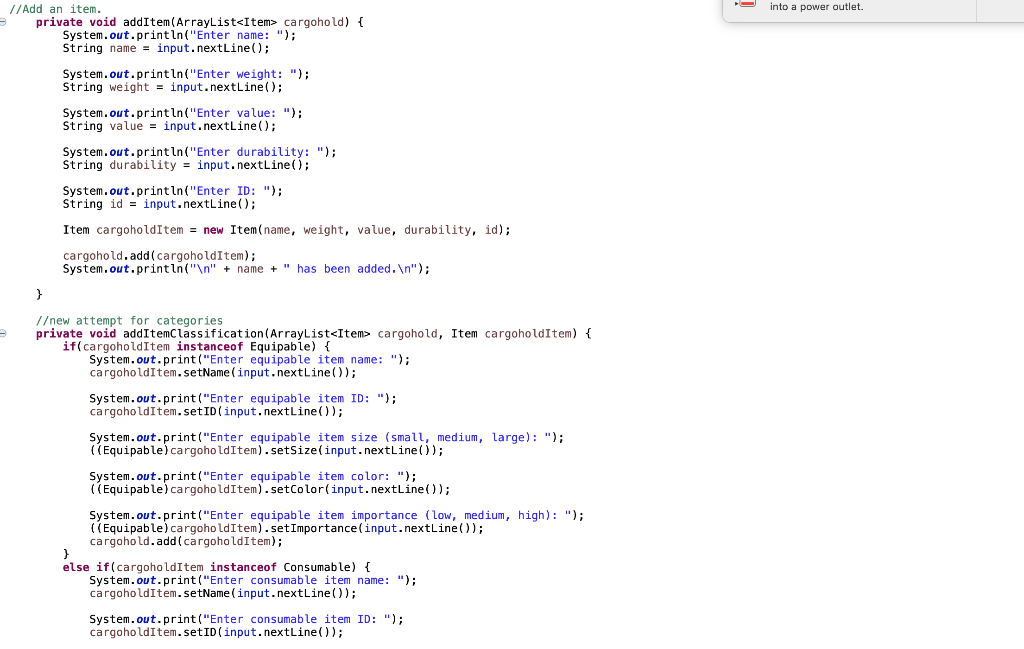Click the 'setSize(input.nextLine())' line
The height and width of the screenshot is (649, 1024).
tap(266, 451)
